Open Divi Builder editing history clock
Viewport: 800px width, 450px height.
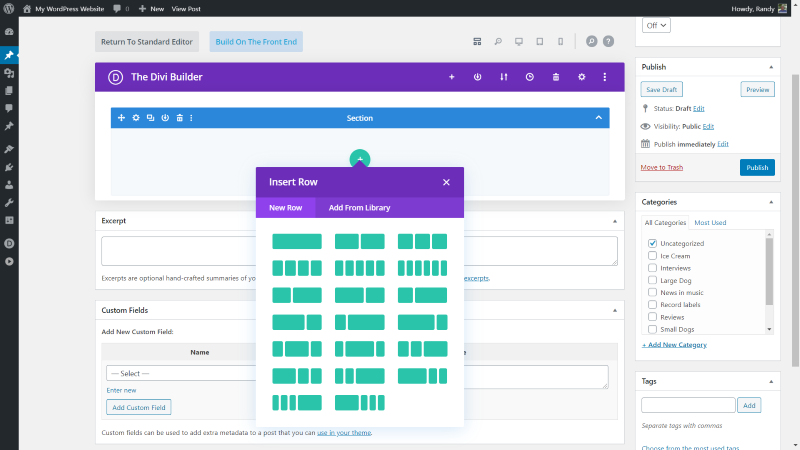pyautogui.click(x=530, y=77)
